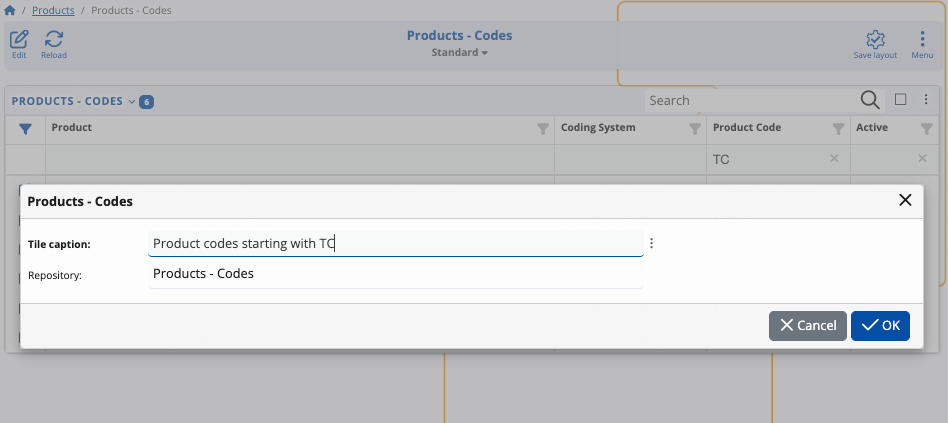This screenshot has height=423, width=948.
Task: Open Product column filter icon
Action: click(543, 128)
